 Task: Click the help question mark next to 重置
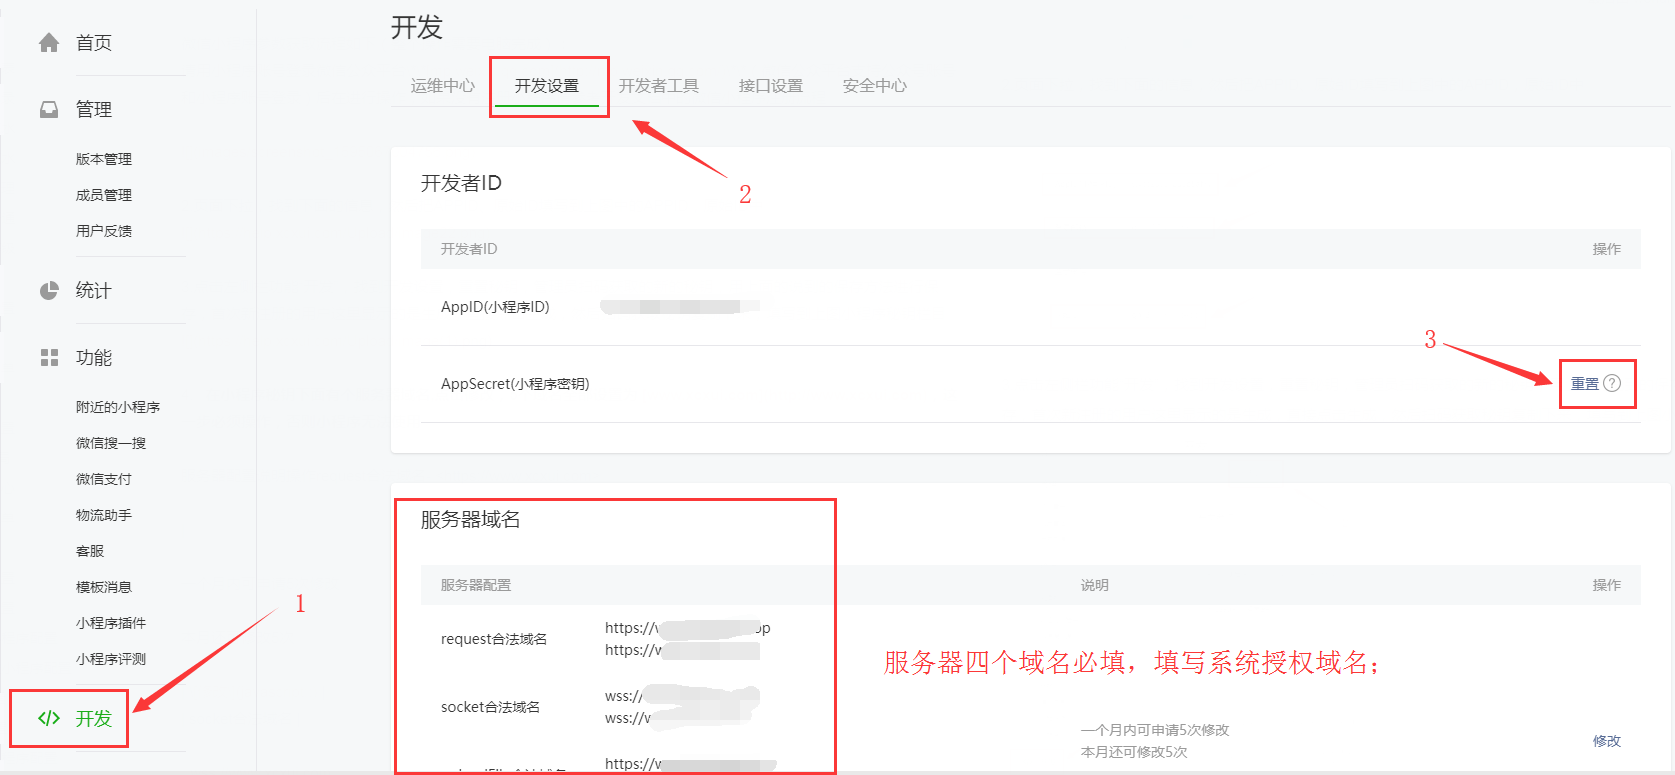point(1612,384)
